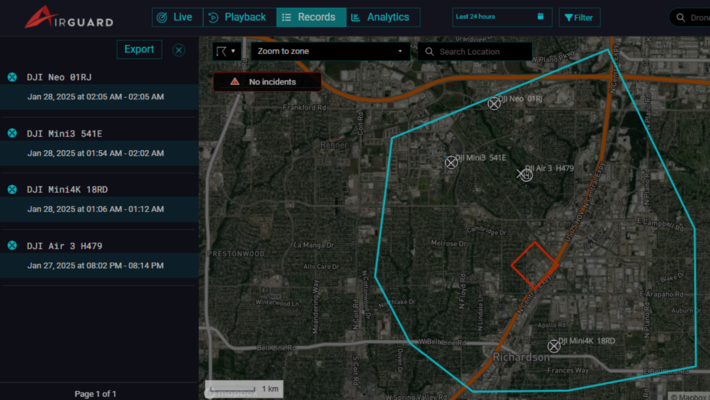Open the Filter options
The height and width of the screenshot is (400, 710).
coord(579,17)
